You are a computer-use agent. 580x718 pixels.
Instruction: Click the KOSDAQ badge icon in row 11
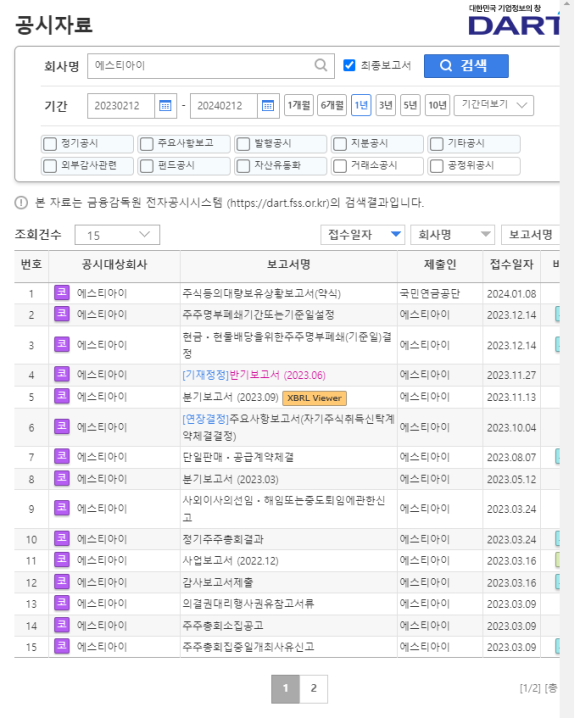pos(62,560)
